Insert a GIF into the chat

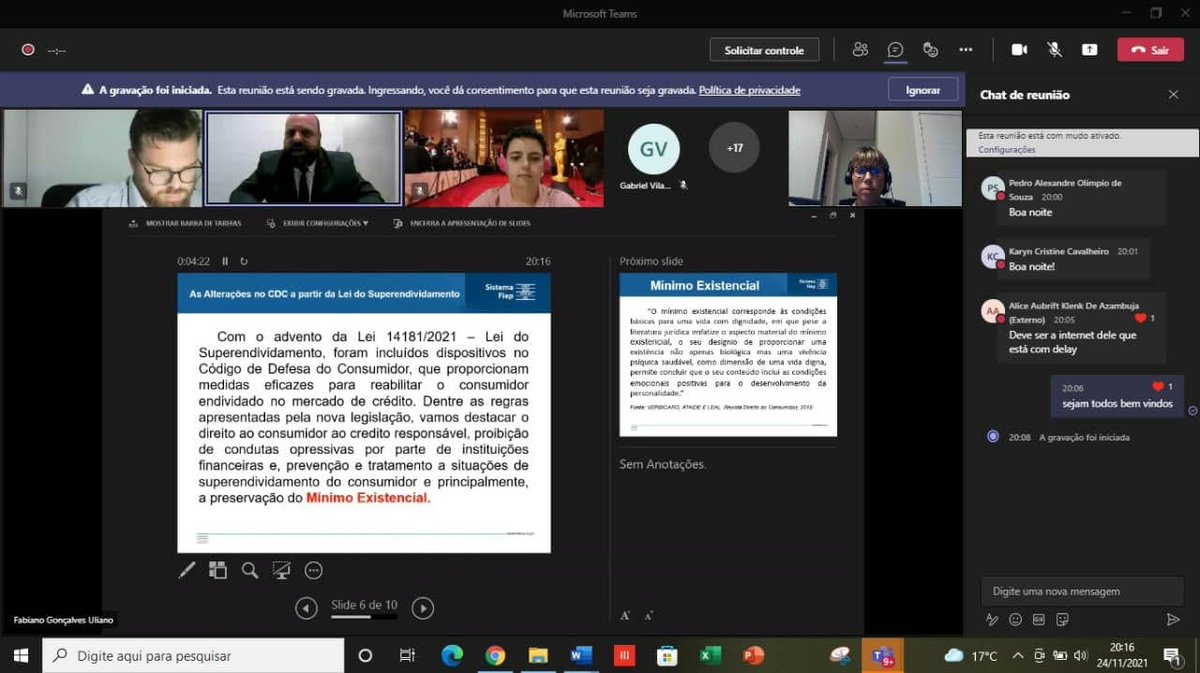pos(1039,620)
